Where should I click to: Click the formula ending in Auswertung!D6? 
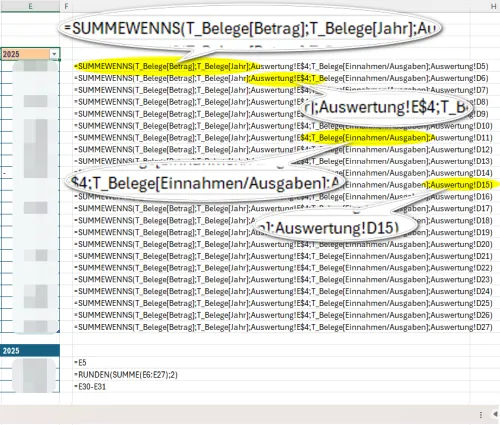click(281, 78)
